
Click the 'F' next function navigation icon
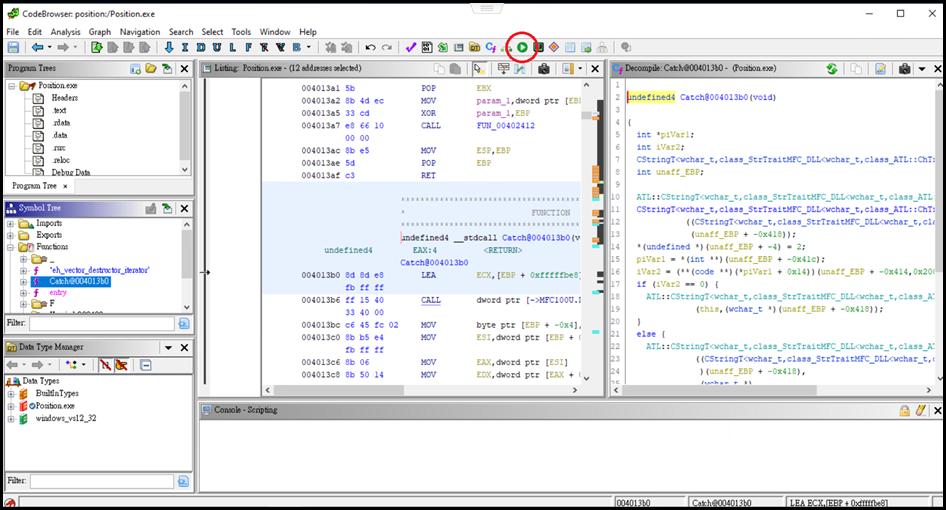248,47
